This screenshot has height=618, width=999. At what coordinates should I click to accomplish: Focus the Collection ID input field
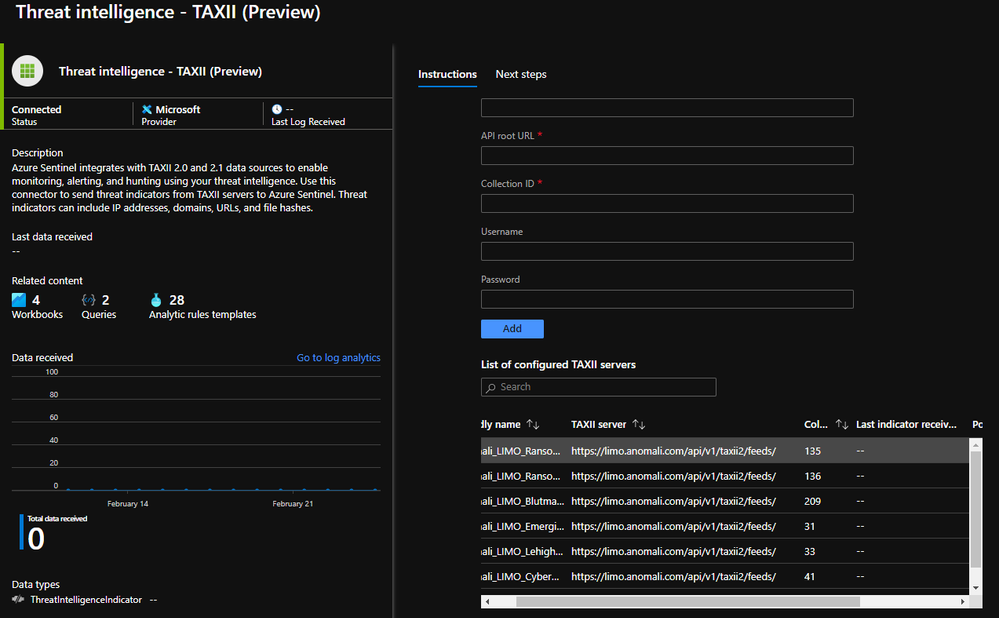point(667,203)
